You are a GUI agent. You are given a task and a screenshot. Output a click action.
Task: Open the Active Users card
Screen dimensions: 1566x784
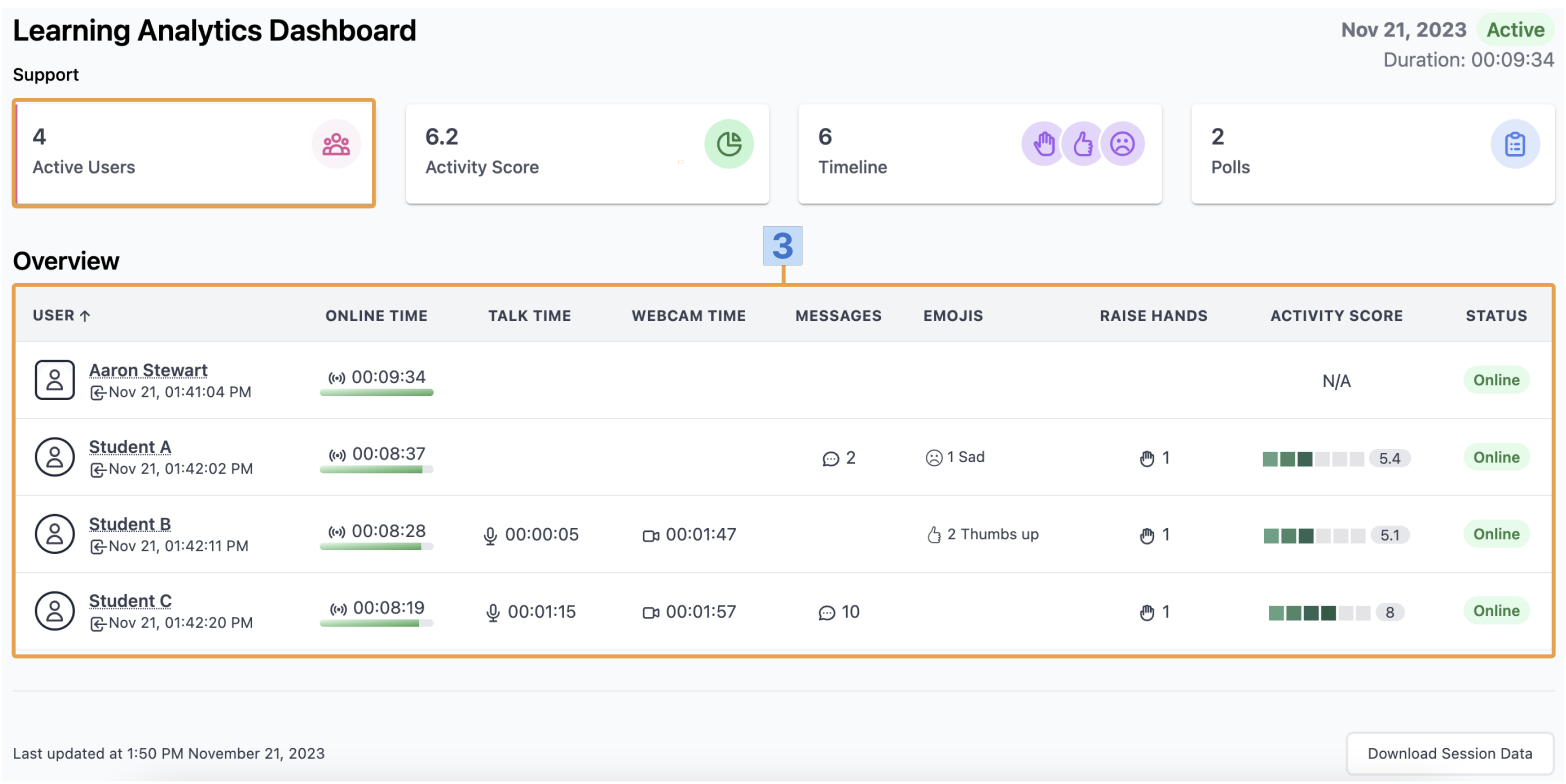tap(194, 153)
